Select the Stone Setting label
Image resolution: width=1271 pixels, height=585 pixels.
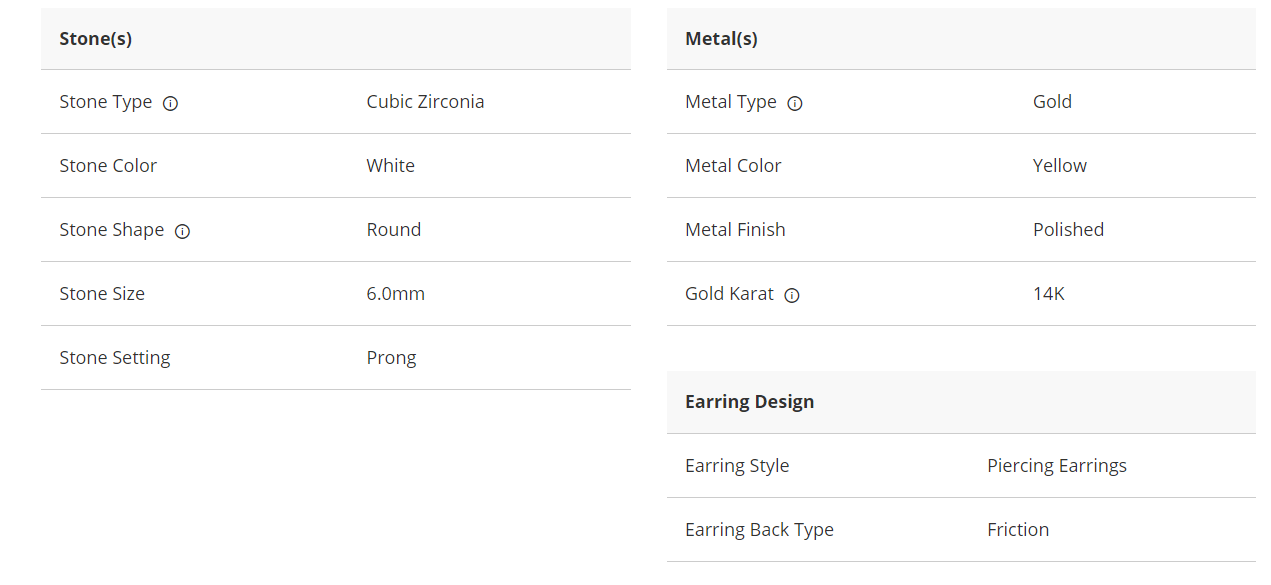point(115,358)
